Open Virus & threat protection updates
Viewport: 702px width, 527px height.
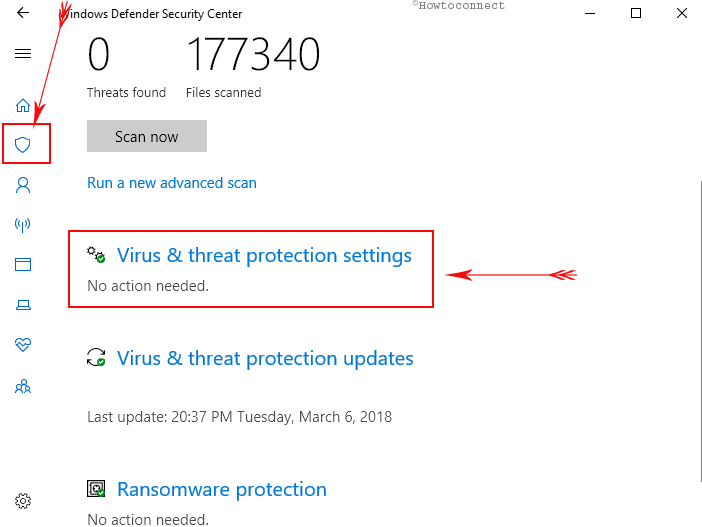click(x=265, y=358)
